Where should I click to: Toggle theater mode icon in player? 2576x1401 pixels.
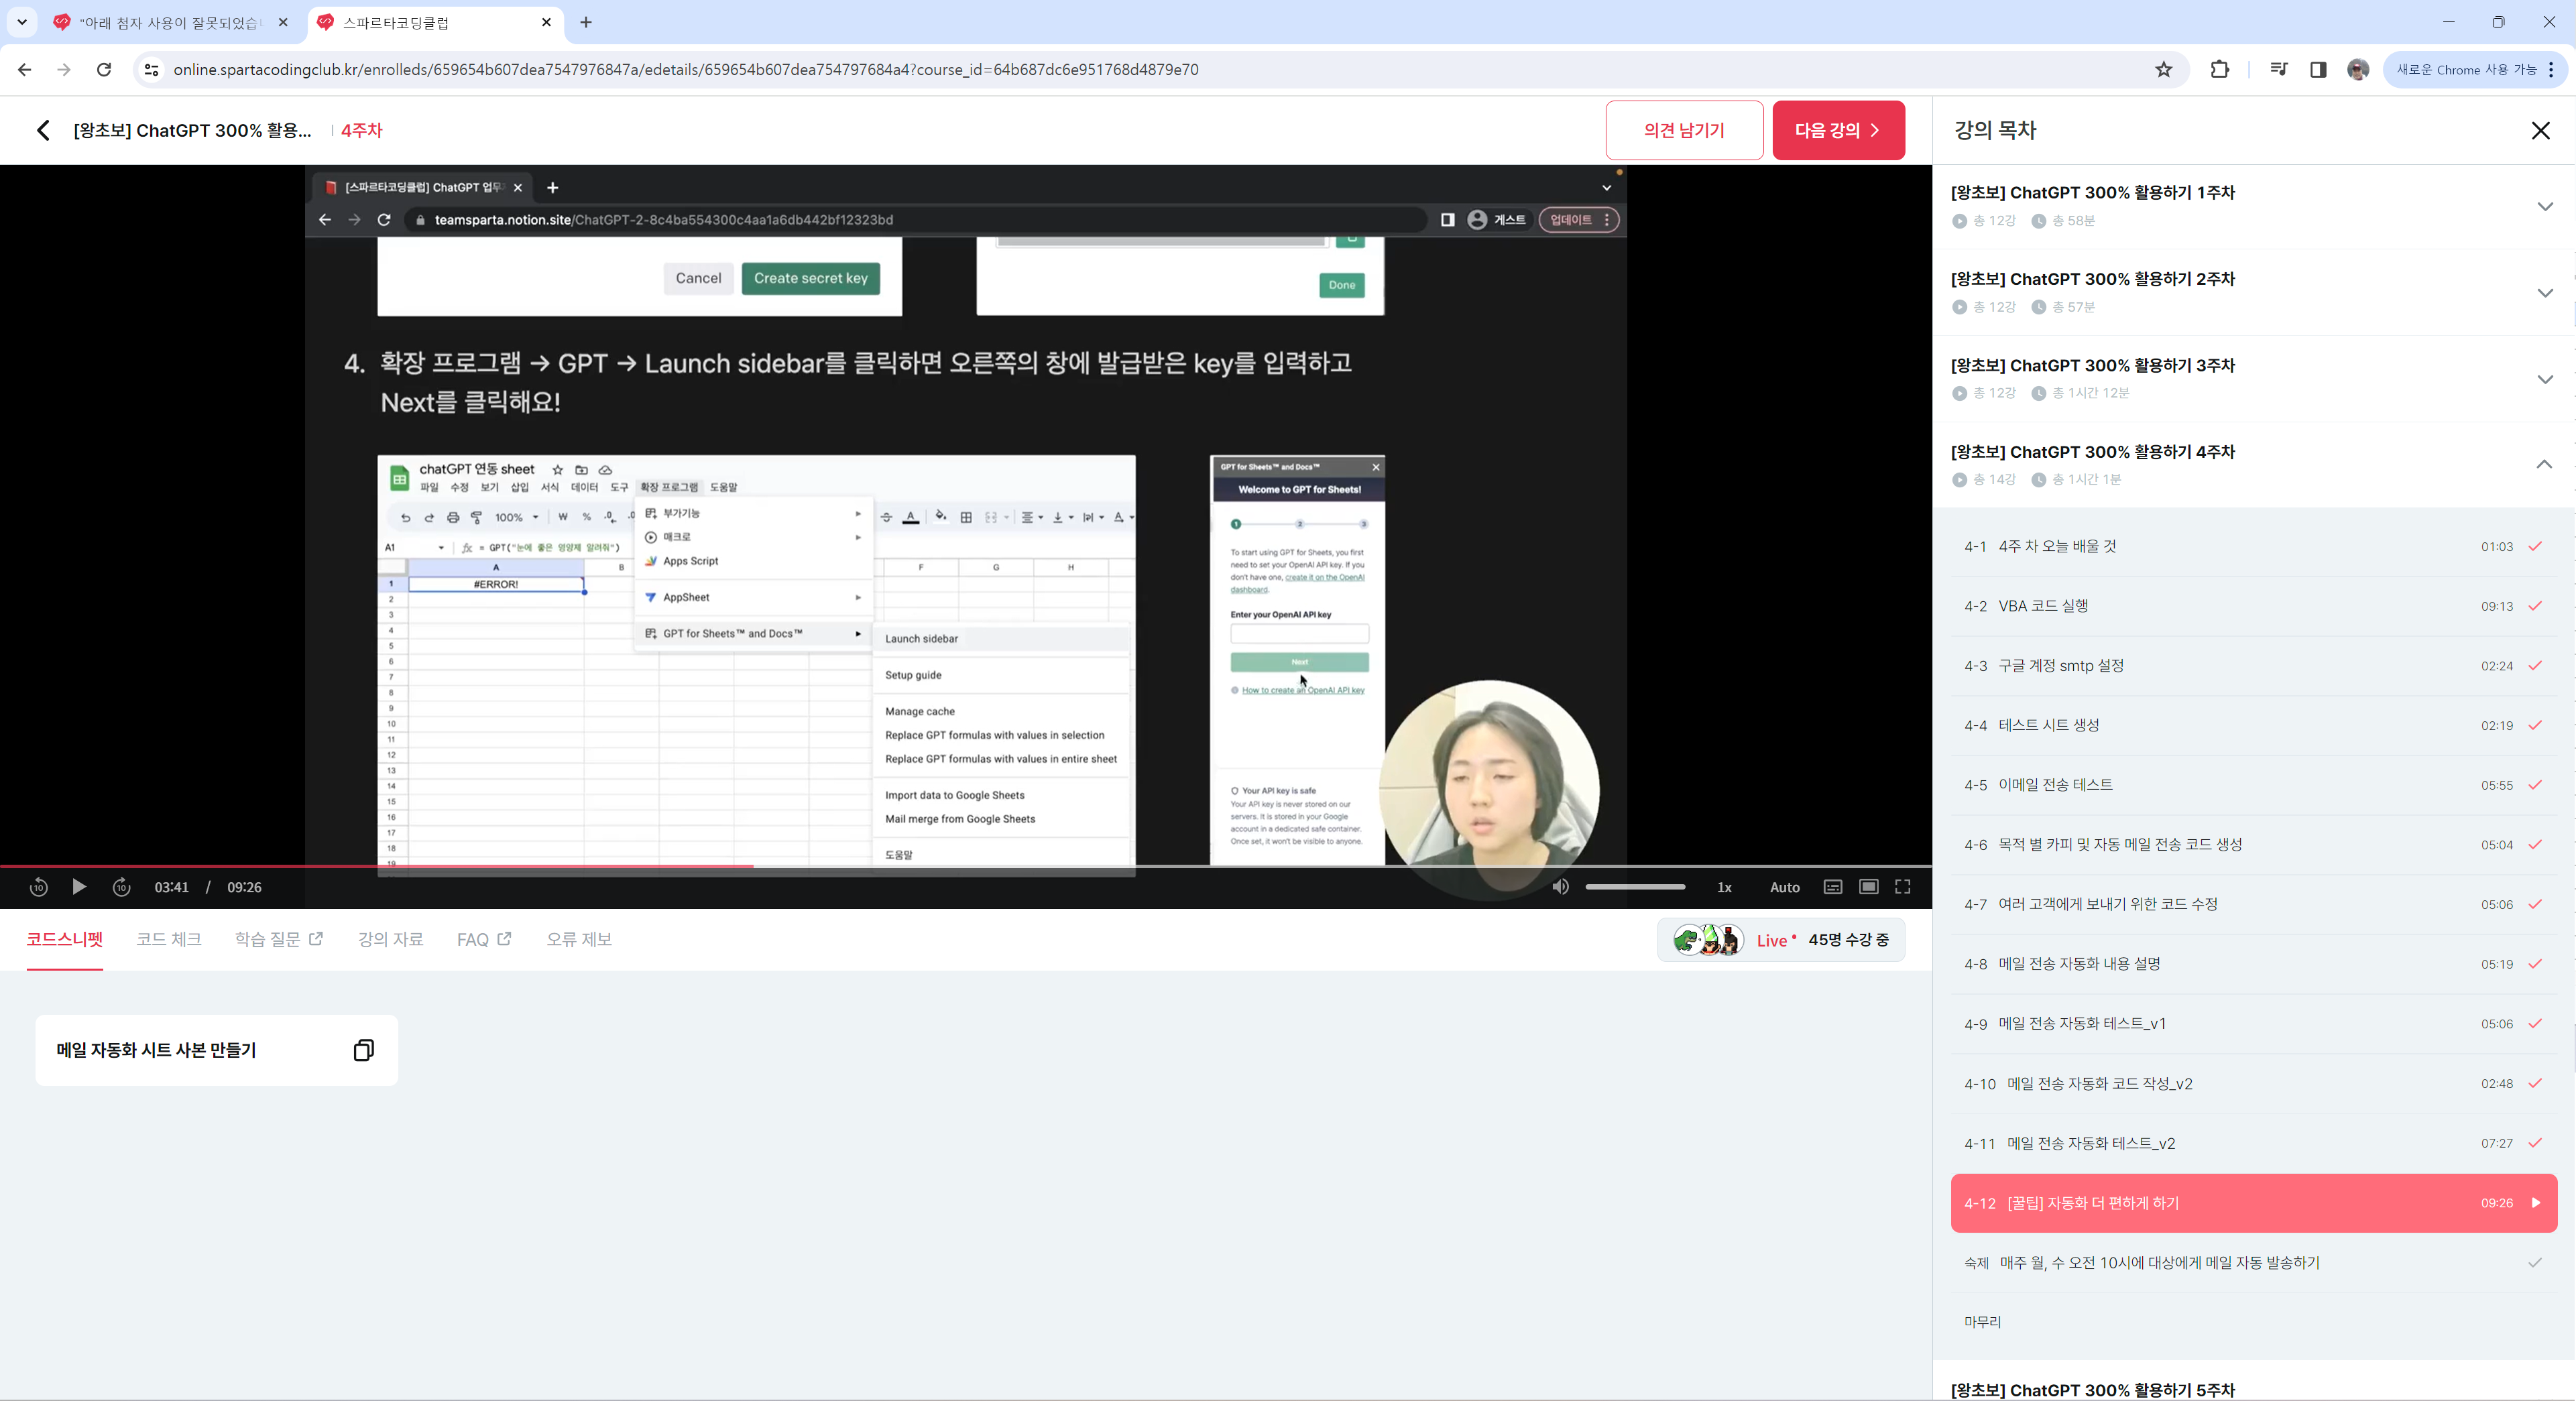pos(1868,887)
